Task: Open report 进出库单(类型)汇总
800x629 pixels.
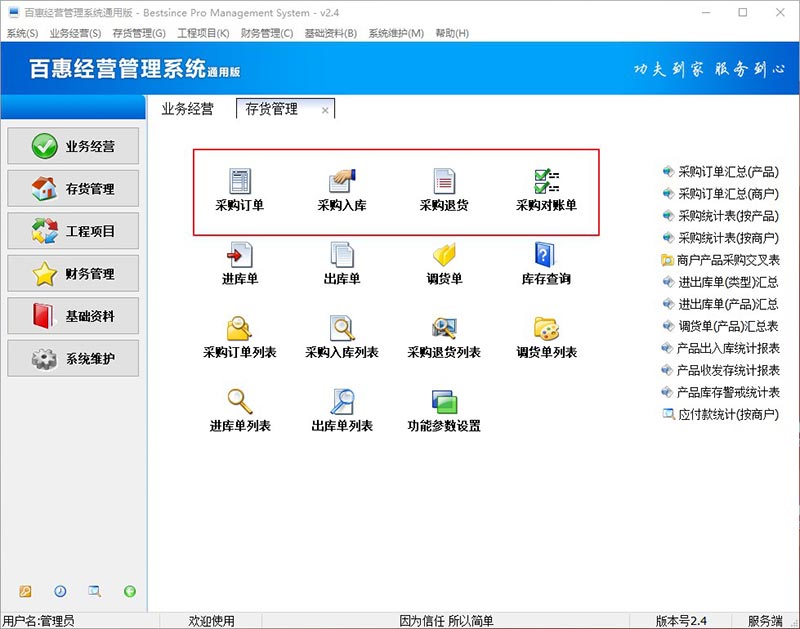Action: click(x=721, y=282)
